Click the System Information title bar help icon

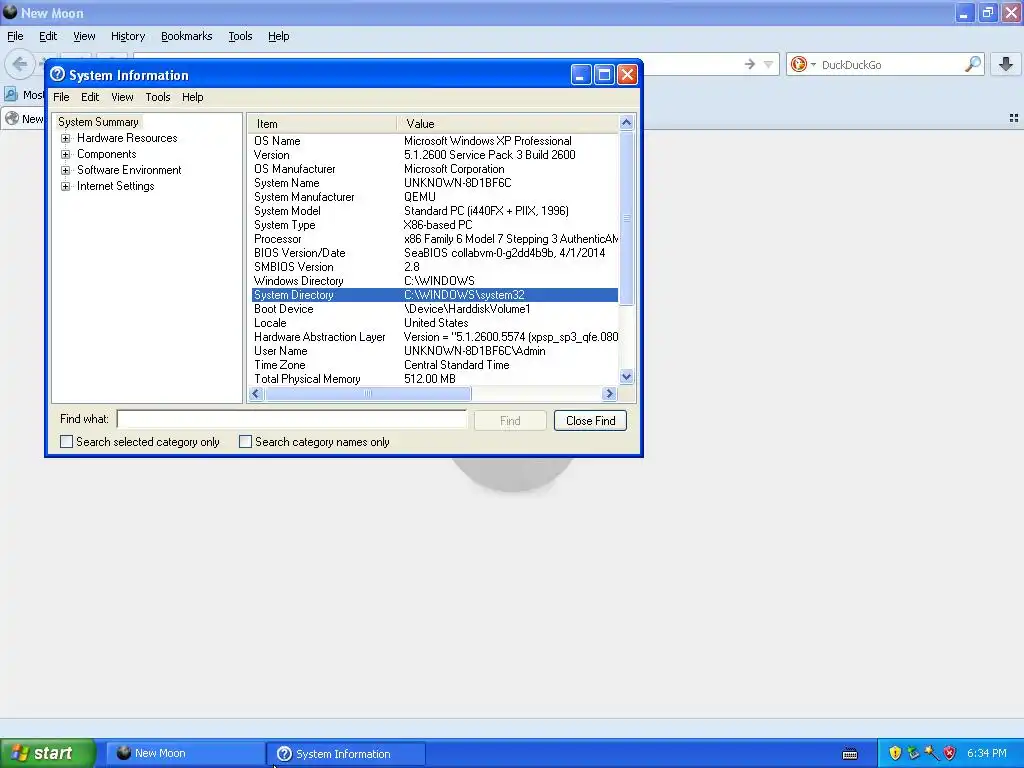(57, 74)
